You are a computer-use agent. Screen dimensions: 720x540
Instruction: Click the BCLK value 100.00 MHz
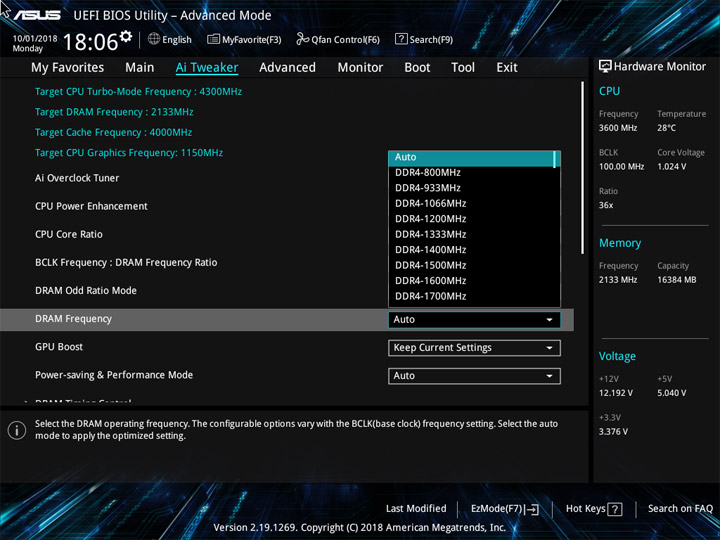pyautogui.click(x=621, y=166)
